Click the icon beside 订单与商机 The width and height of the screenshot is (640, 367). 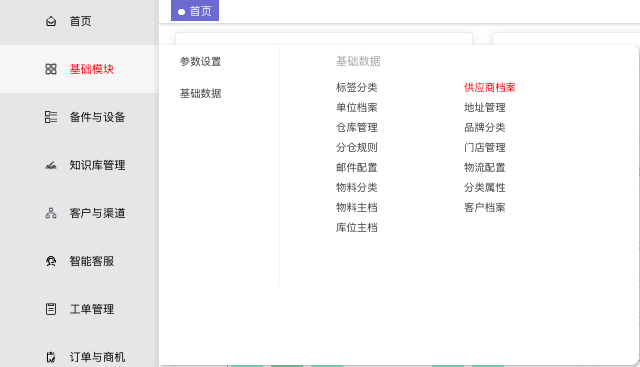coord(51,357)
